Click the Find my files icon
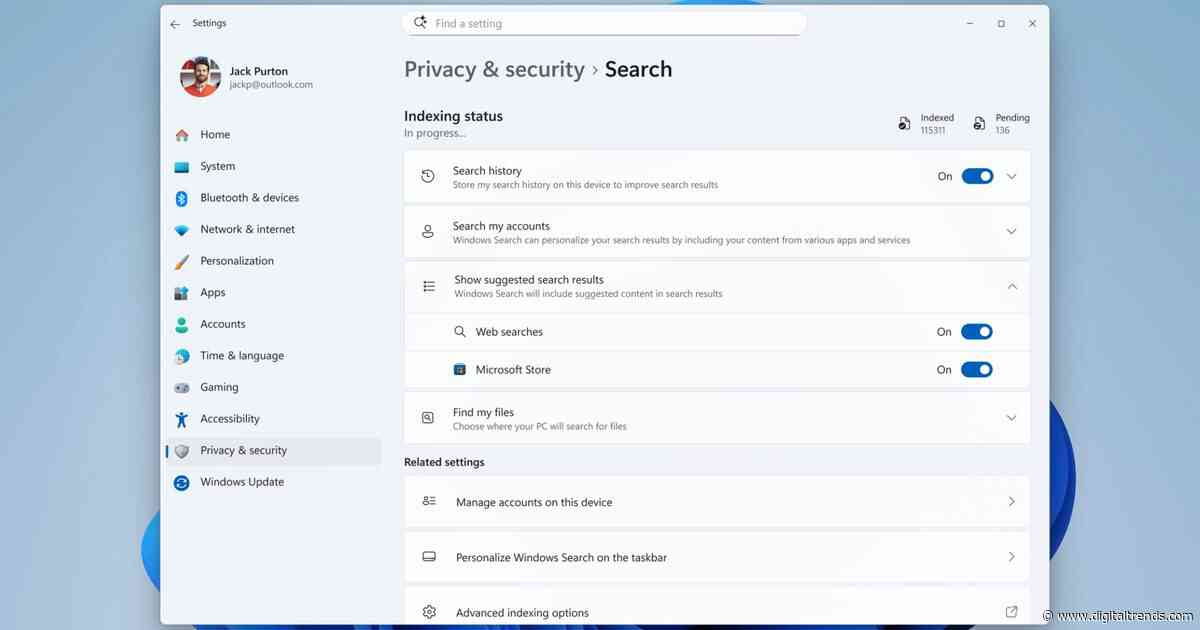This screenshot has width=1200, height=630. pos(428,418)
